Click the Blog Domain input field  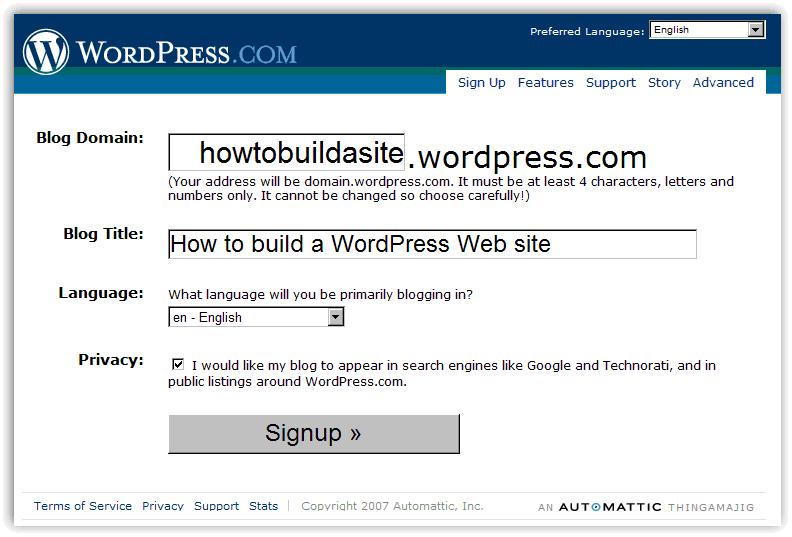coord(286,152)
